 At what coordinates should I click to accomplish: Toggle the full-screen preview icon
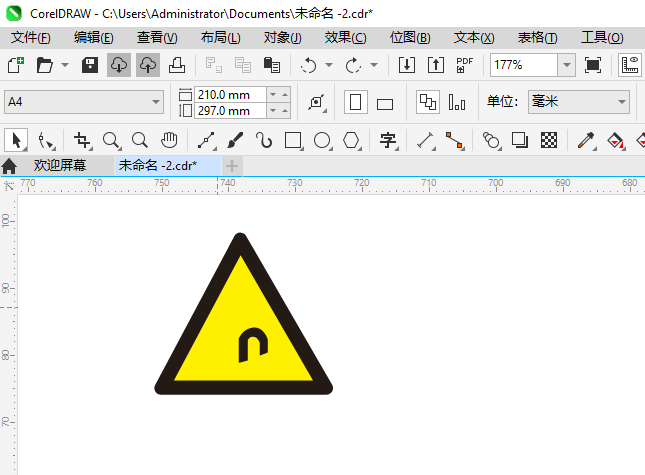pyautogui.click(x=593, y=65)
